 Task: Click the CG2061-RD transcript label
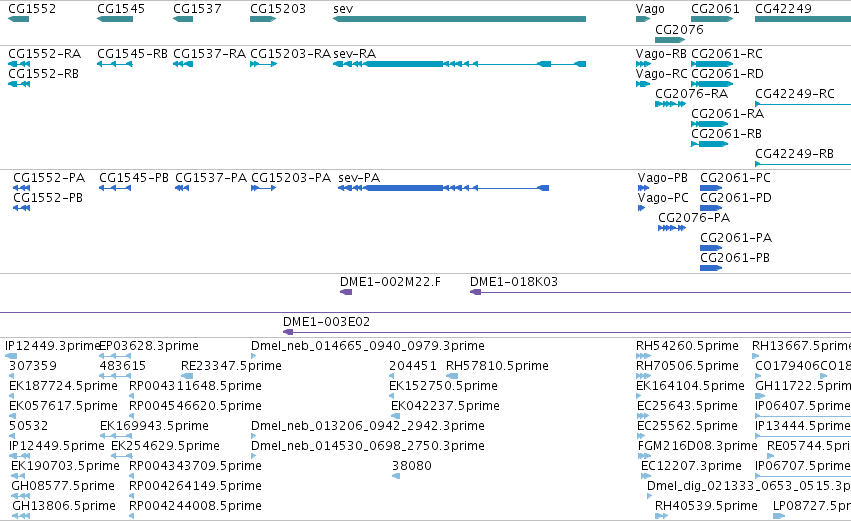coord(727,74)
